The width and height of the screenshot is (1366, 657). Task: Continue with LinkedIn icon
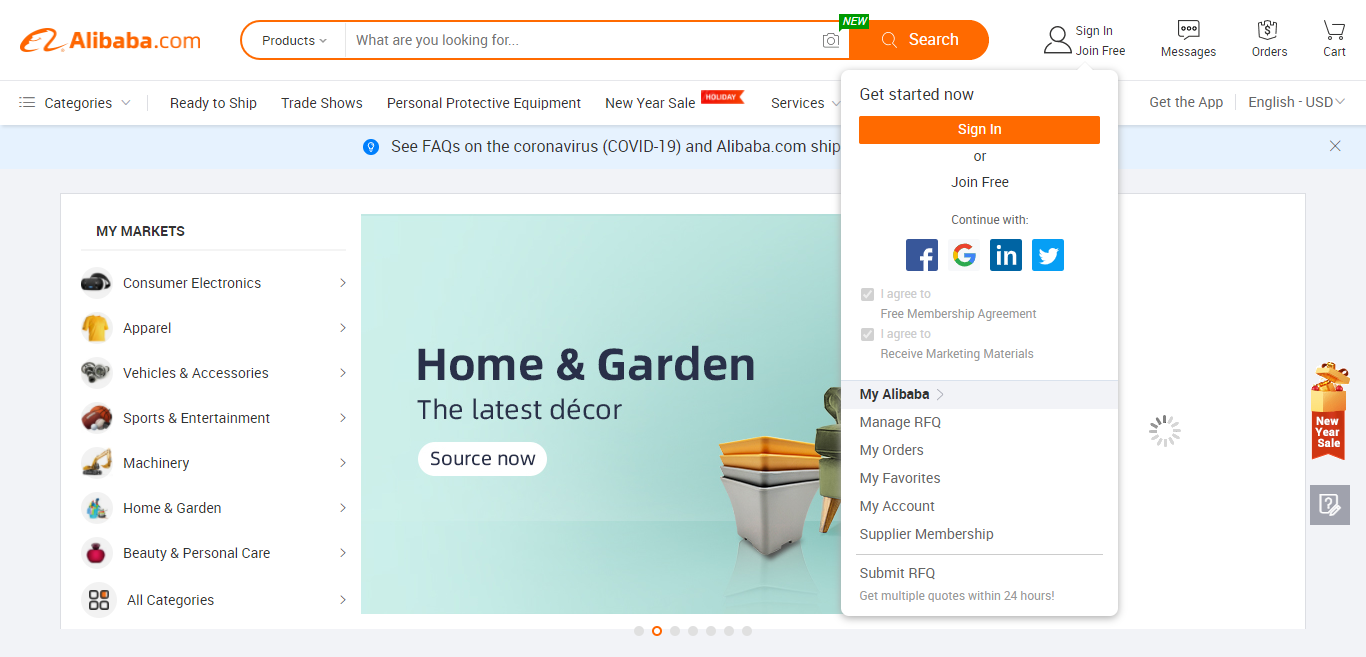[x=1006, y=255]
